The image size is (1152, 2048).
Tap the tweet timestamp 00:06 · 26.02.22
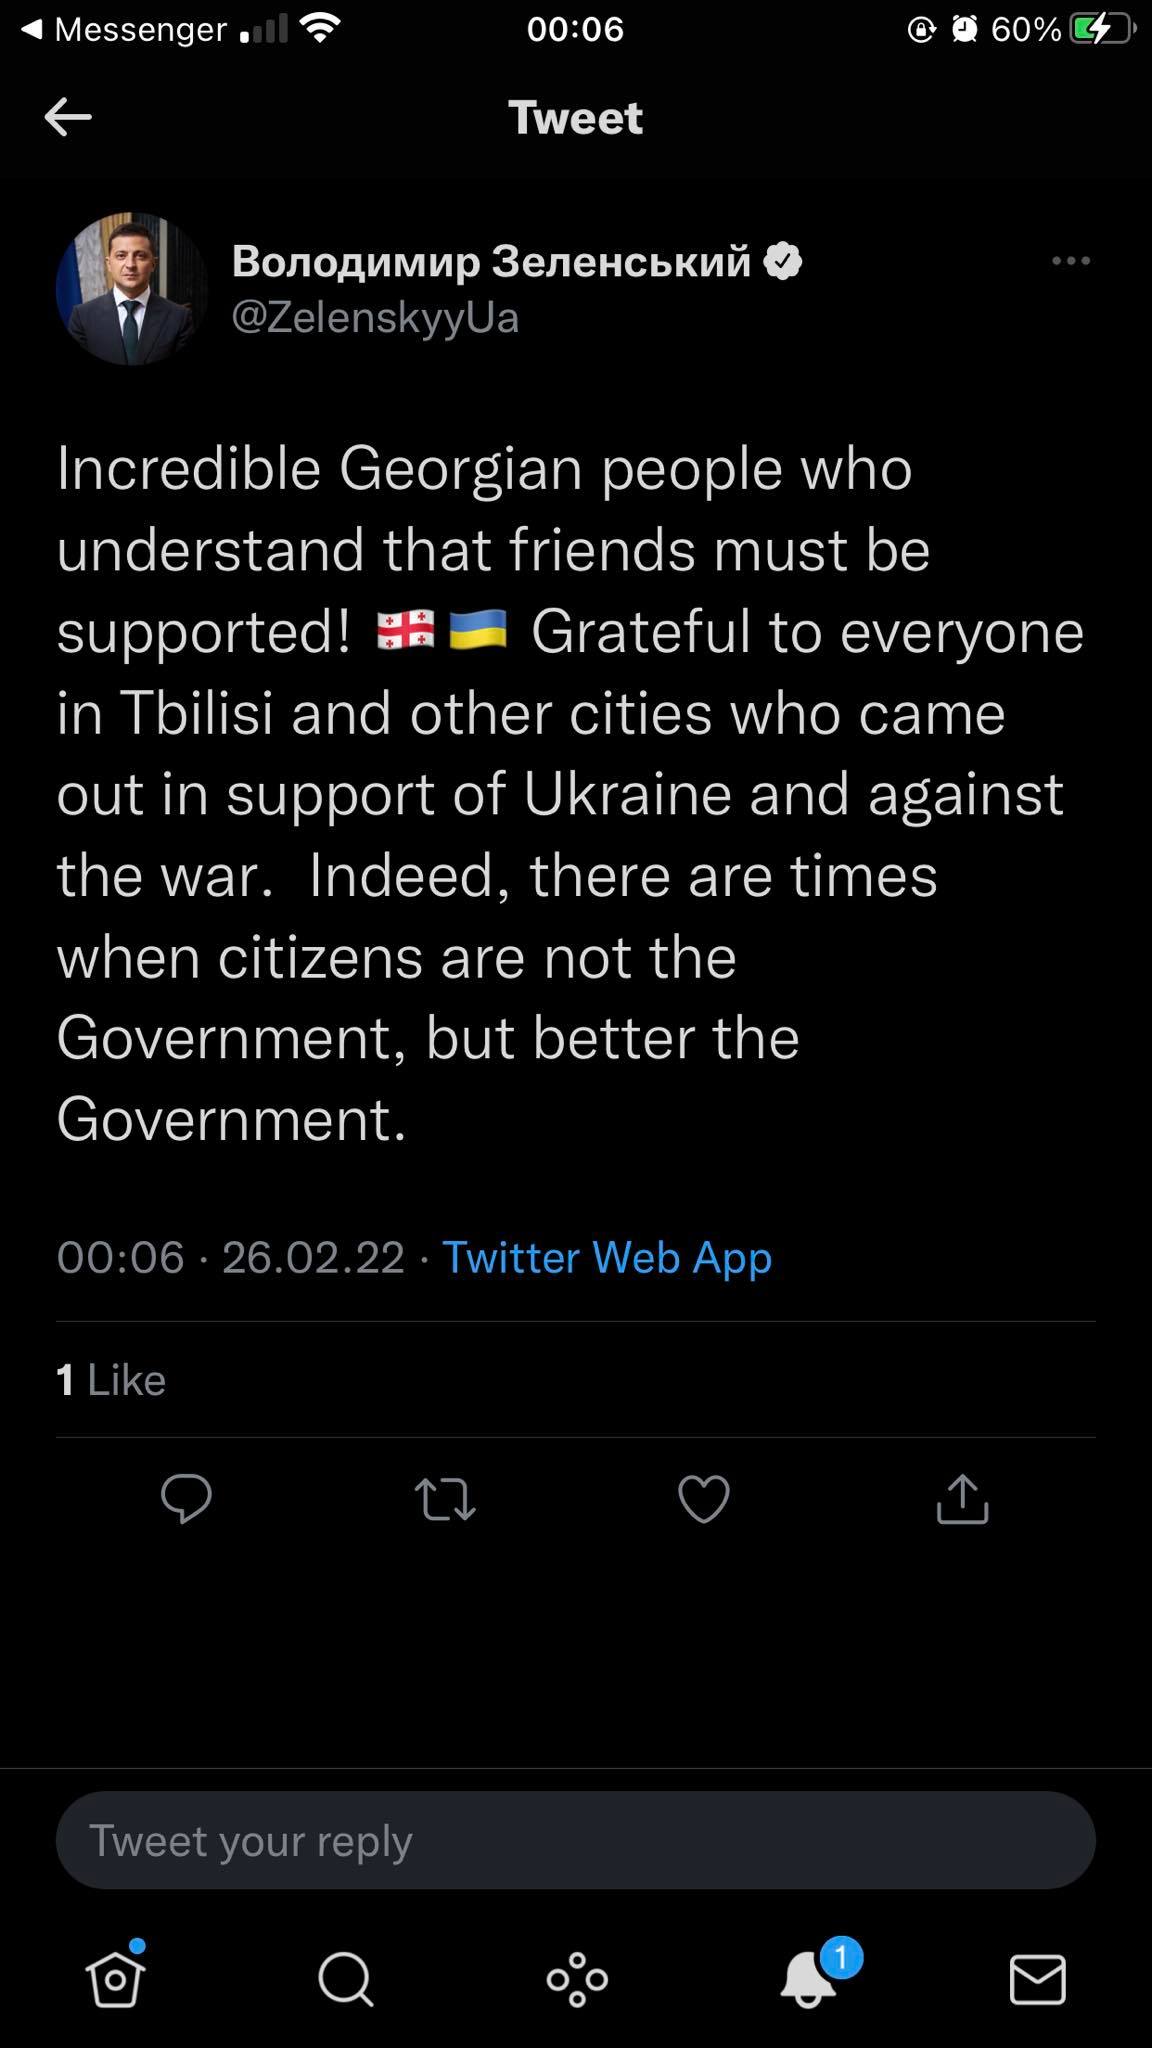click(230, 1257)
